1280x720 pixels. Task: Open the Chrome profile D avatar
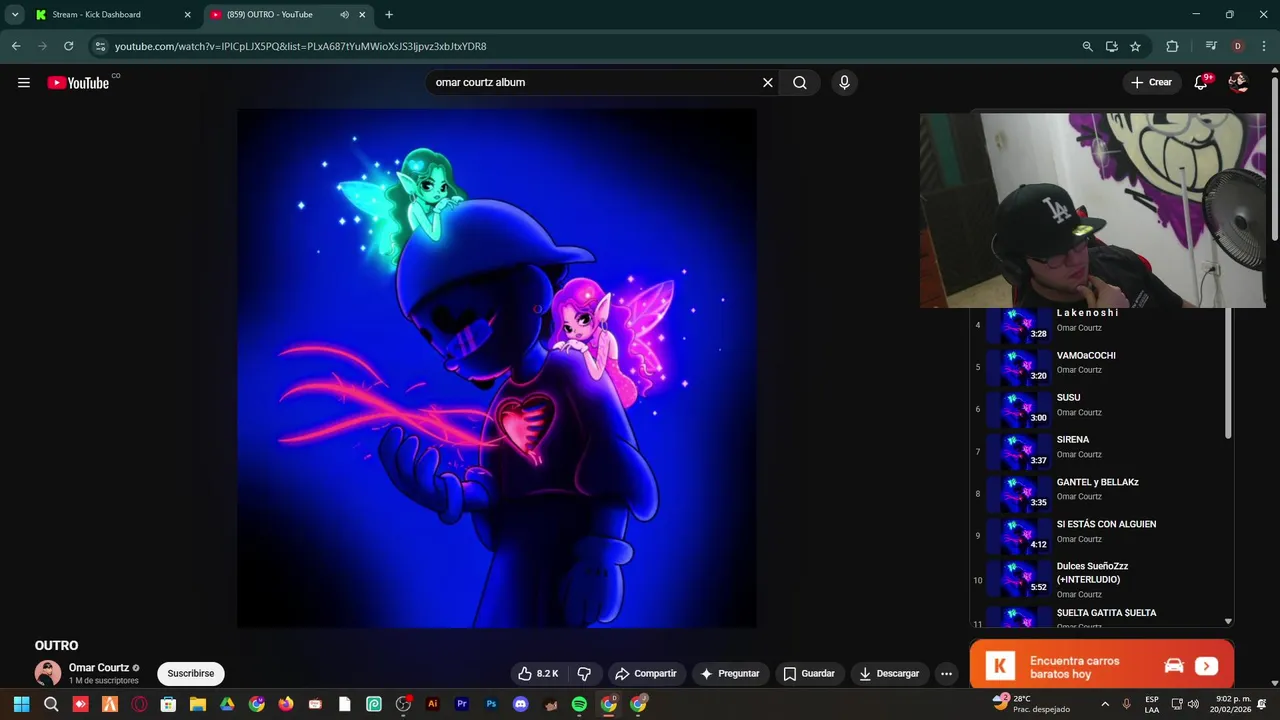click(x=1238, y=46)
